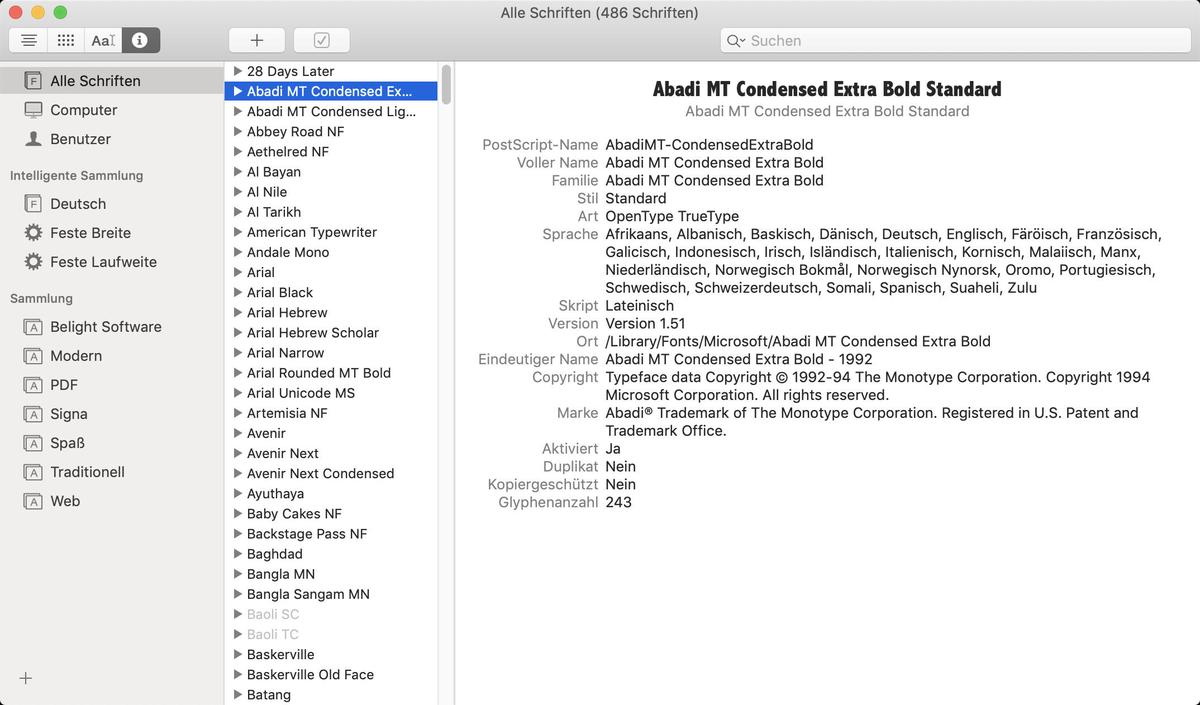Select the Feste Breite smart collection
Image resolution: width=1200 pixels, height=705 pixels.
point(111,233)
